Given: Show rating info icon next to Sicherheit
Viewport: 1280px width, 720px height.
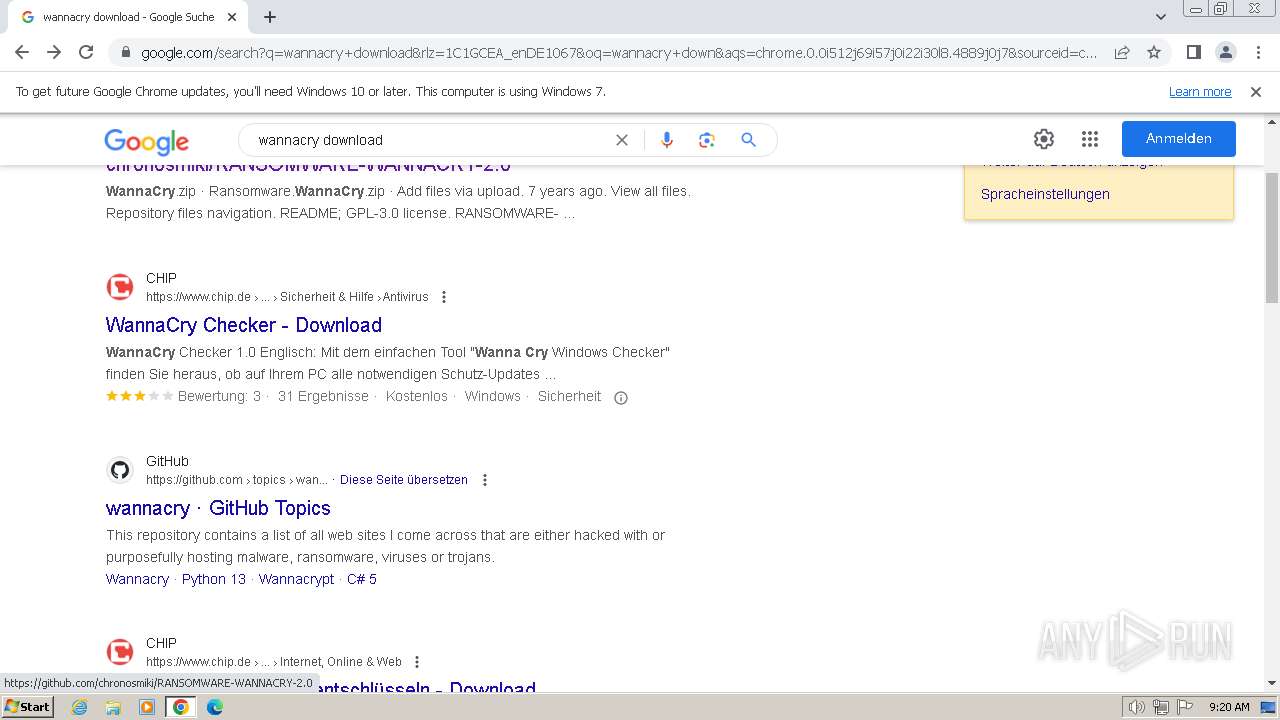Looking at the screenshot, I should (621, 398).
